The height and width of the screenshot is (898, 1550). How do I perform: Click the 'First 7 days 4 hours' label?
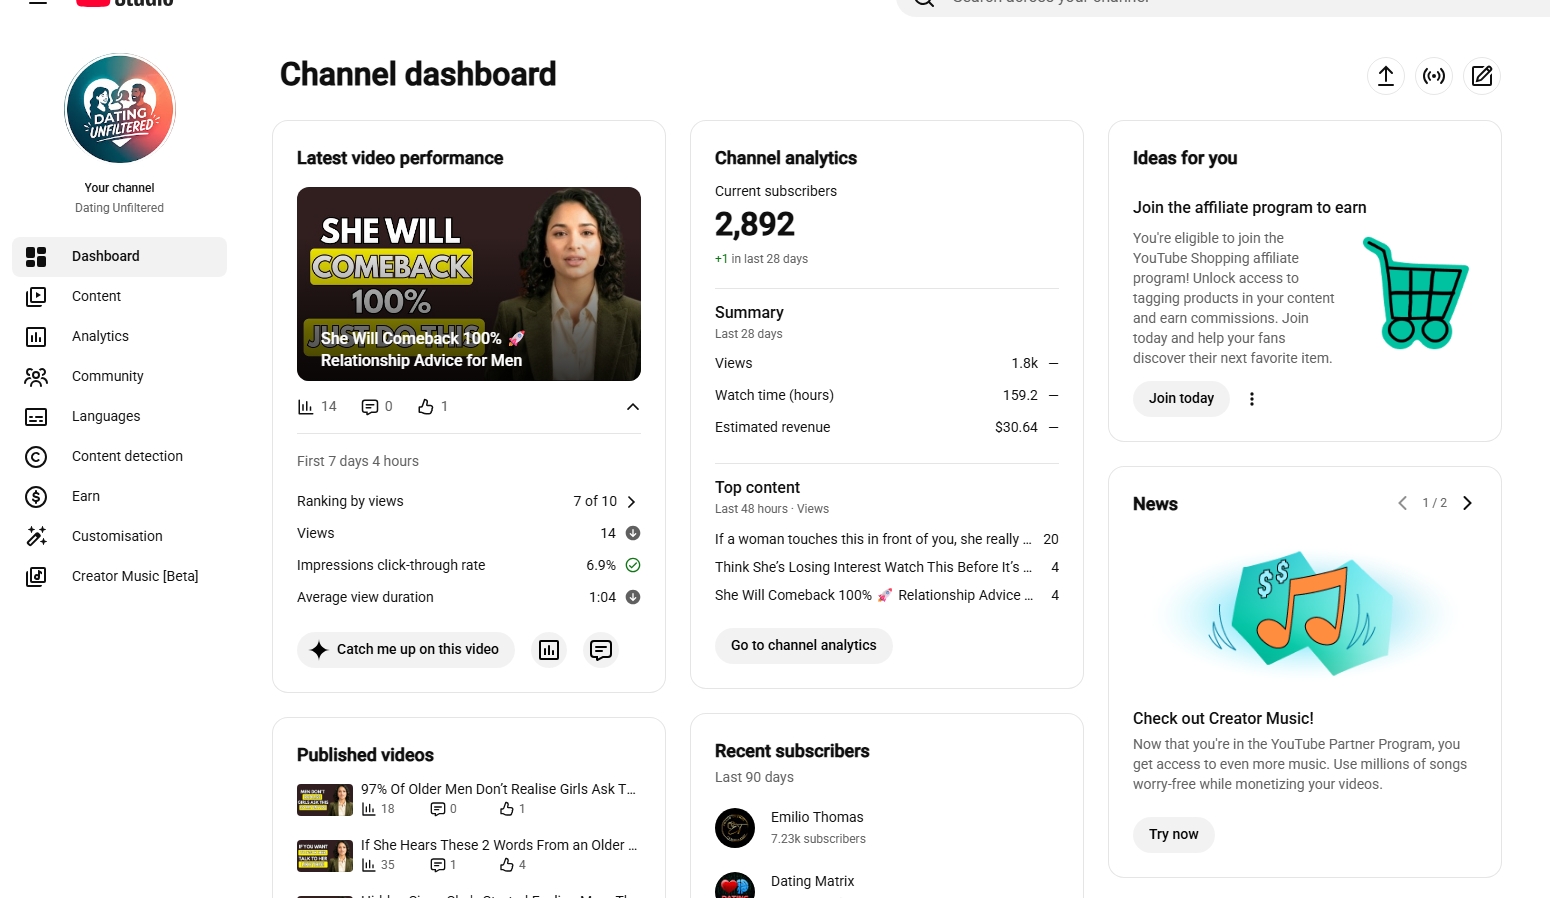pyautogui.click(x=358, y=461)
